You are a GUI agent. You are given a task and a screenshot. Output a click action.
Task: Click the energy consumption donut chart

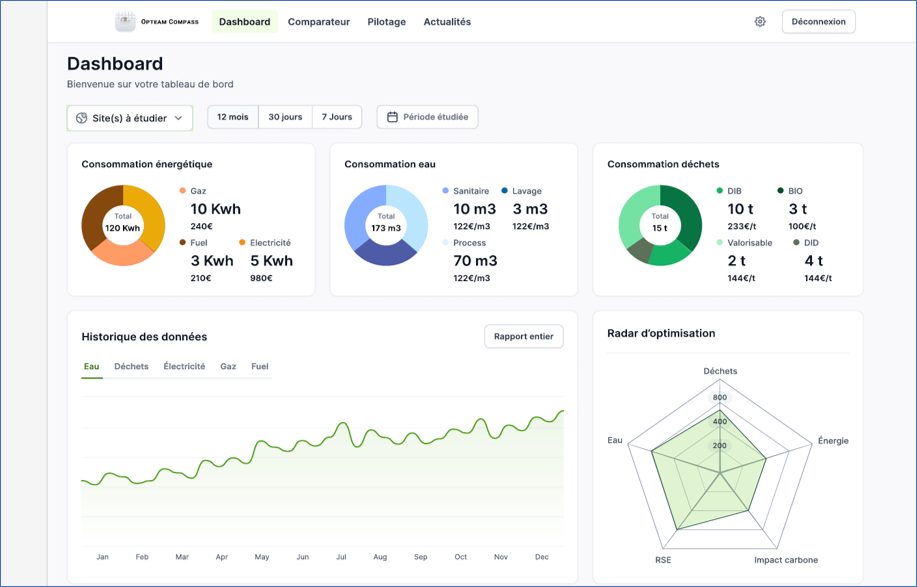coord(123,225)
